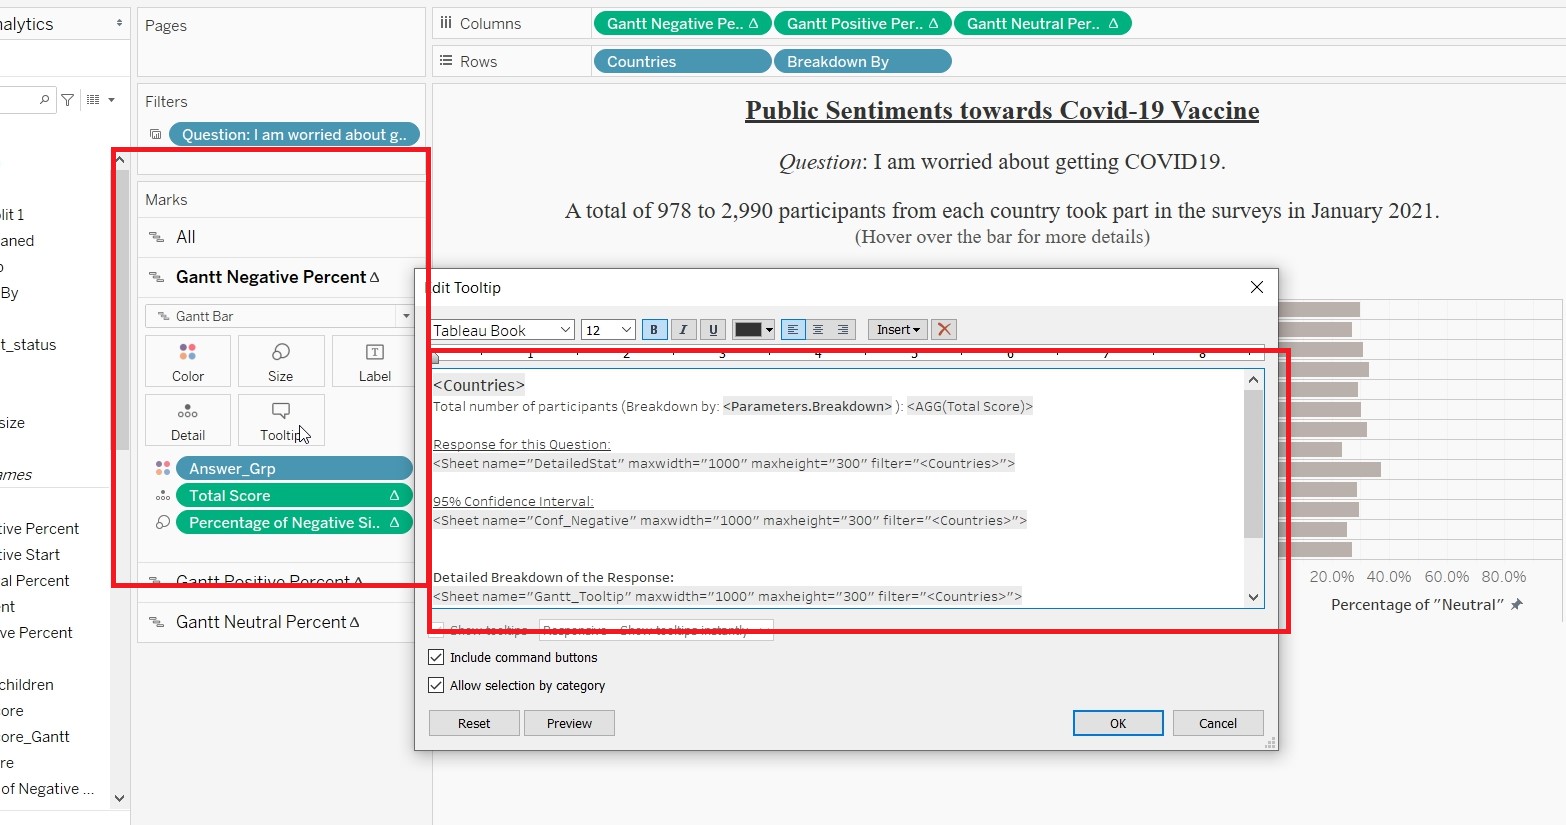Open the Detail marks card
This screenshot has height=825, width=1566.
tap(188, 420)
